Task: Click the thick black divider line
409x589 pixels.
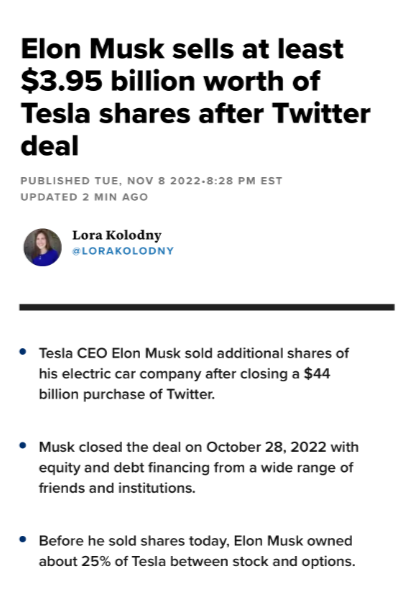Action: point(207,307)
